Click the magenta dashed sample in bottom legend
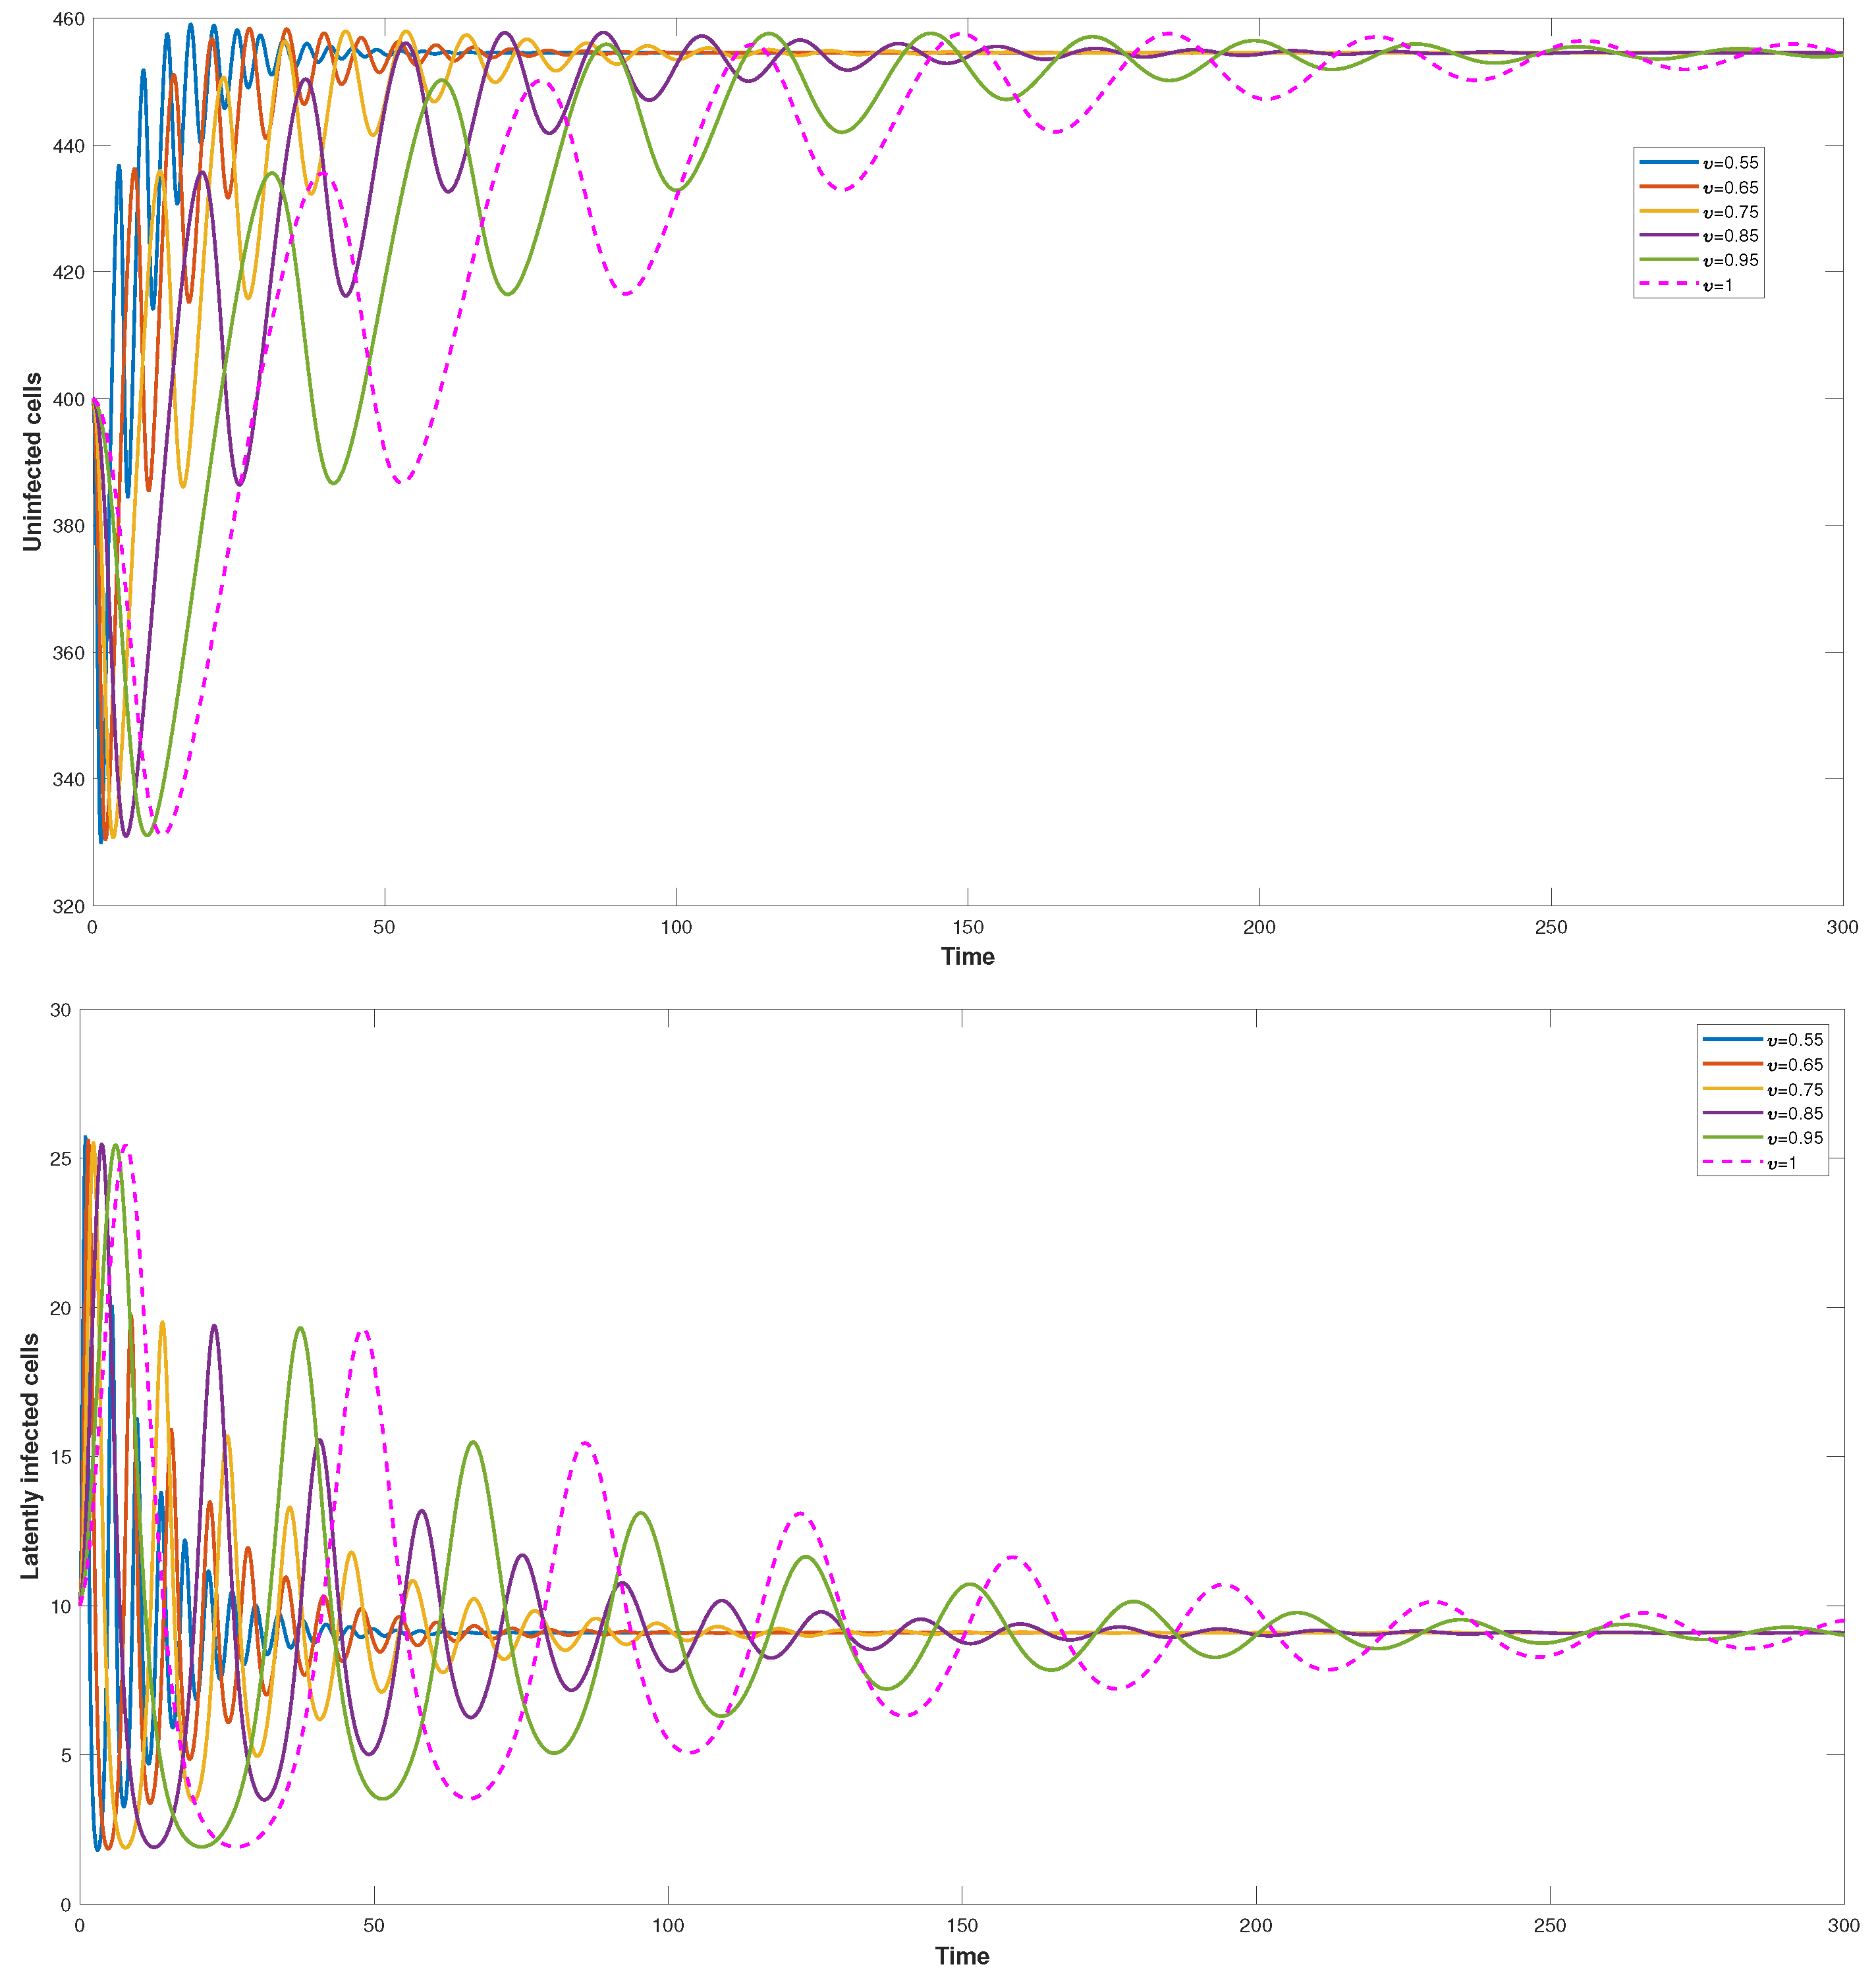 click(1732, 1163)
